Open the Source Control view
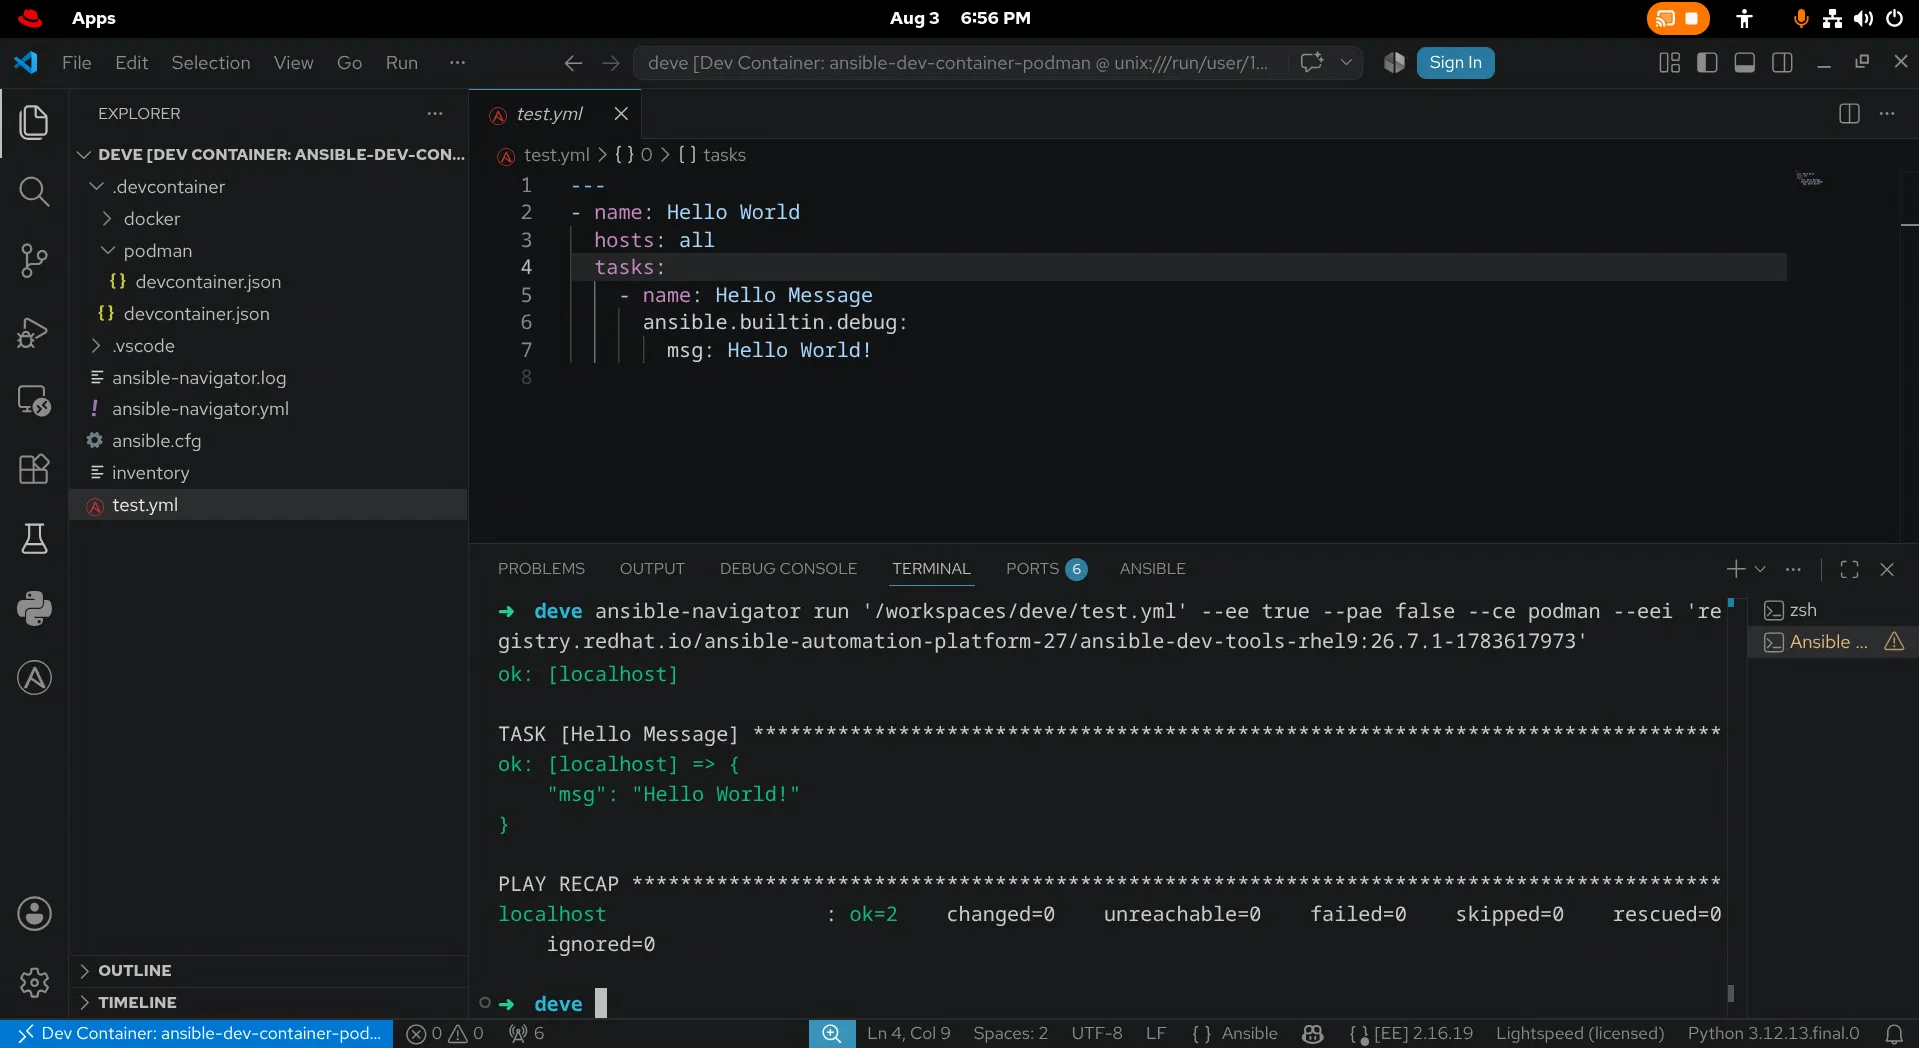Image resolution: width=1919 pixels, height=1048 pixels. tap(34, 261)
